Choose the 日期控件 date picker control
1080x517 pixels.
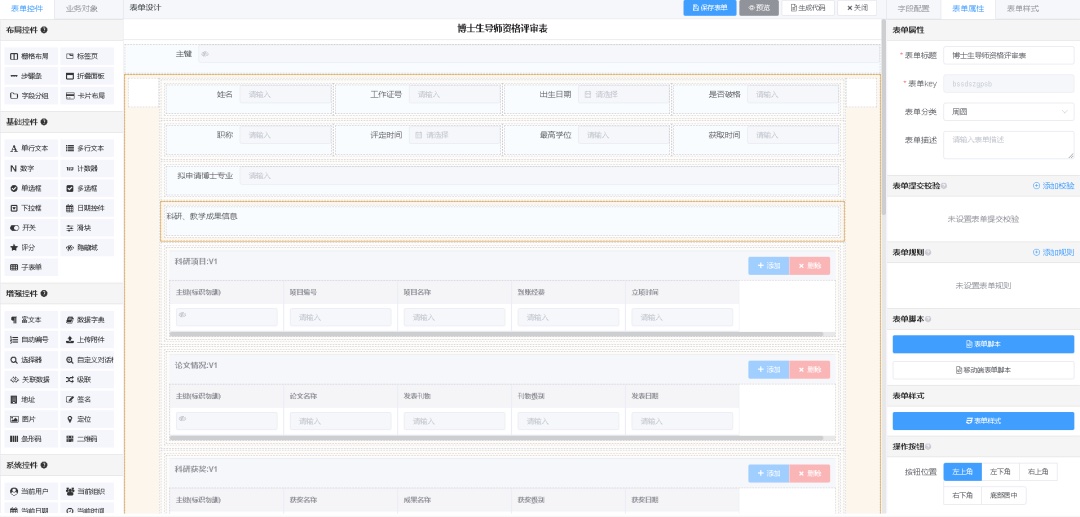coord(86,208)
